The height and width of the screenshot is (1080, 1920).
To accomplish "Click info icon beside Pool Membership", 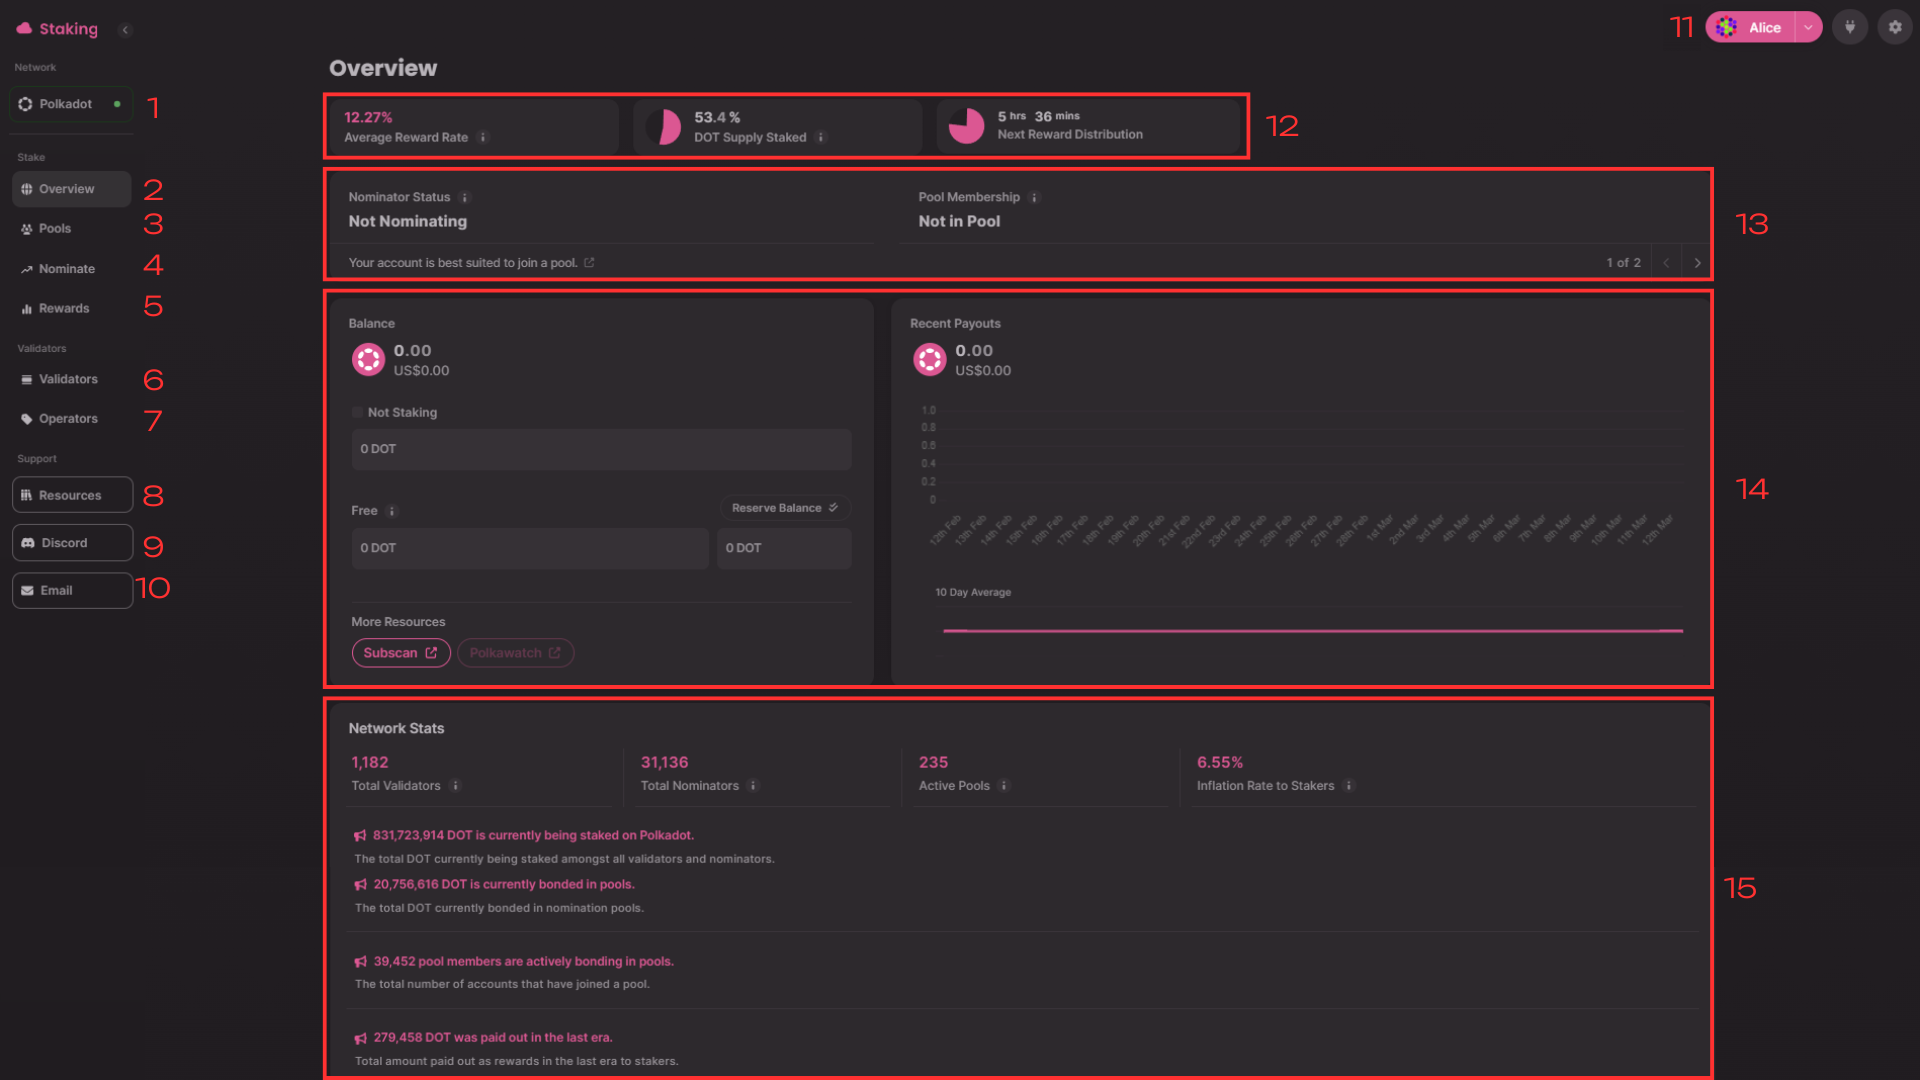I will 1035,198.
